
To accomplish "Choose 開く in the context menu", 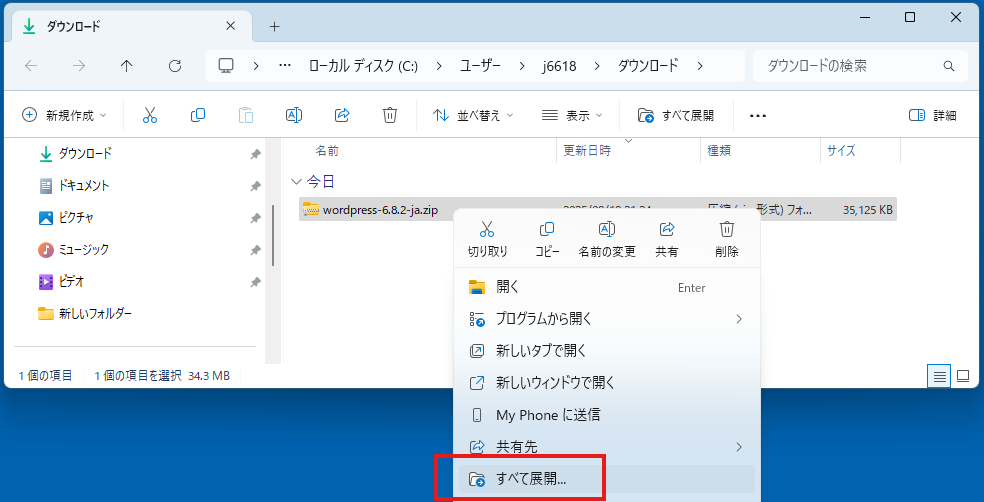I will pyautogui.click(x=607, y=287).
